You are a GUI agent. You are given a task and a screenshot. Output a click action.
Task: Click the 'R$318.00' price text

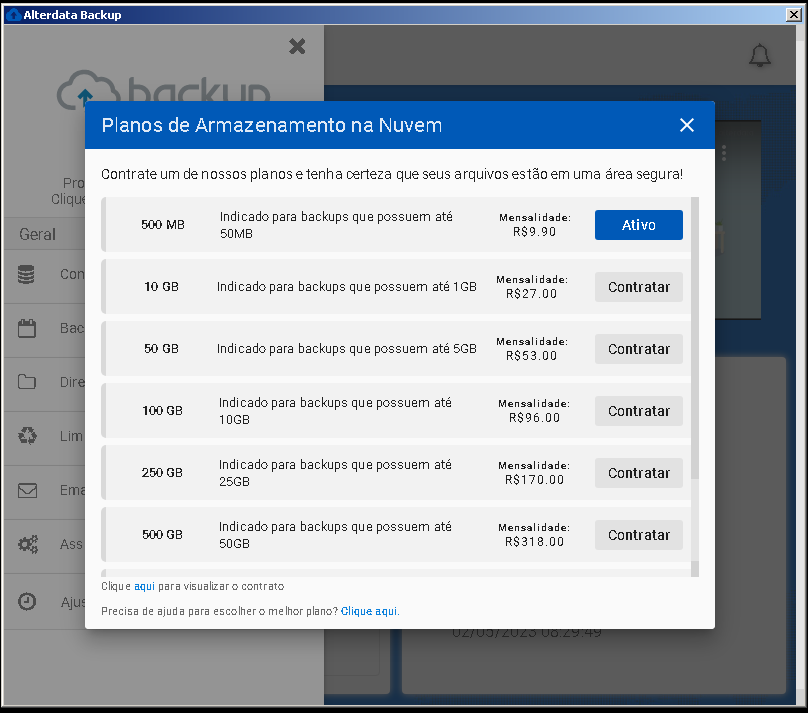[x=534, y=541]
